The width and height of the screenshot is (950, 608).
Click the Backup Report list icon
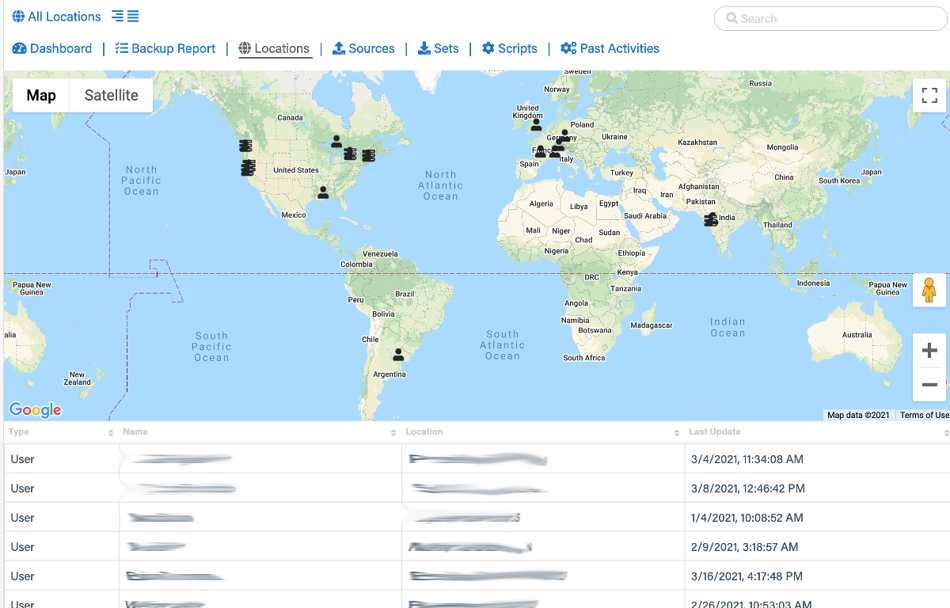[122, 48]
